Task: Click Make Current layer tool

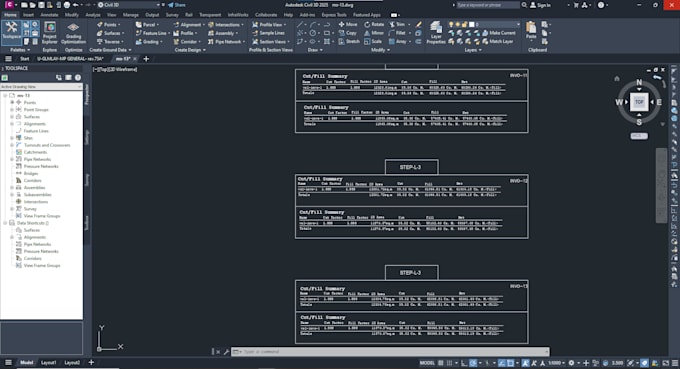Action: pos(499,33)
